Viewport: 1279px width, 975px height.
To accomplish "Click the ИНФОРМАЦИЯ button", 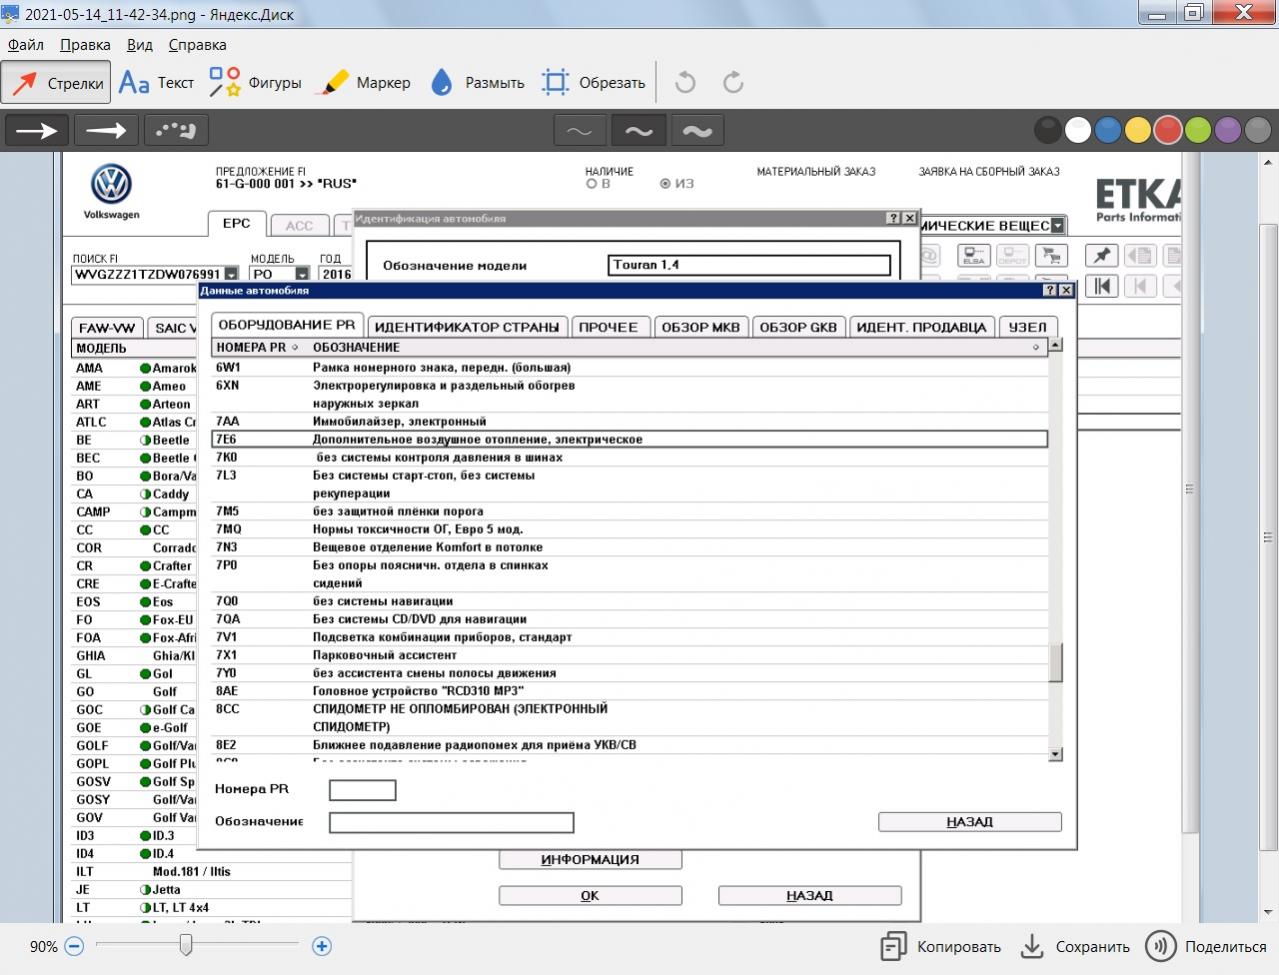I will tap(590, 860).
